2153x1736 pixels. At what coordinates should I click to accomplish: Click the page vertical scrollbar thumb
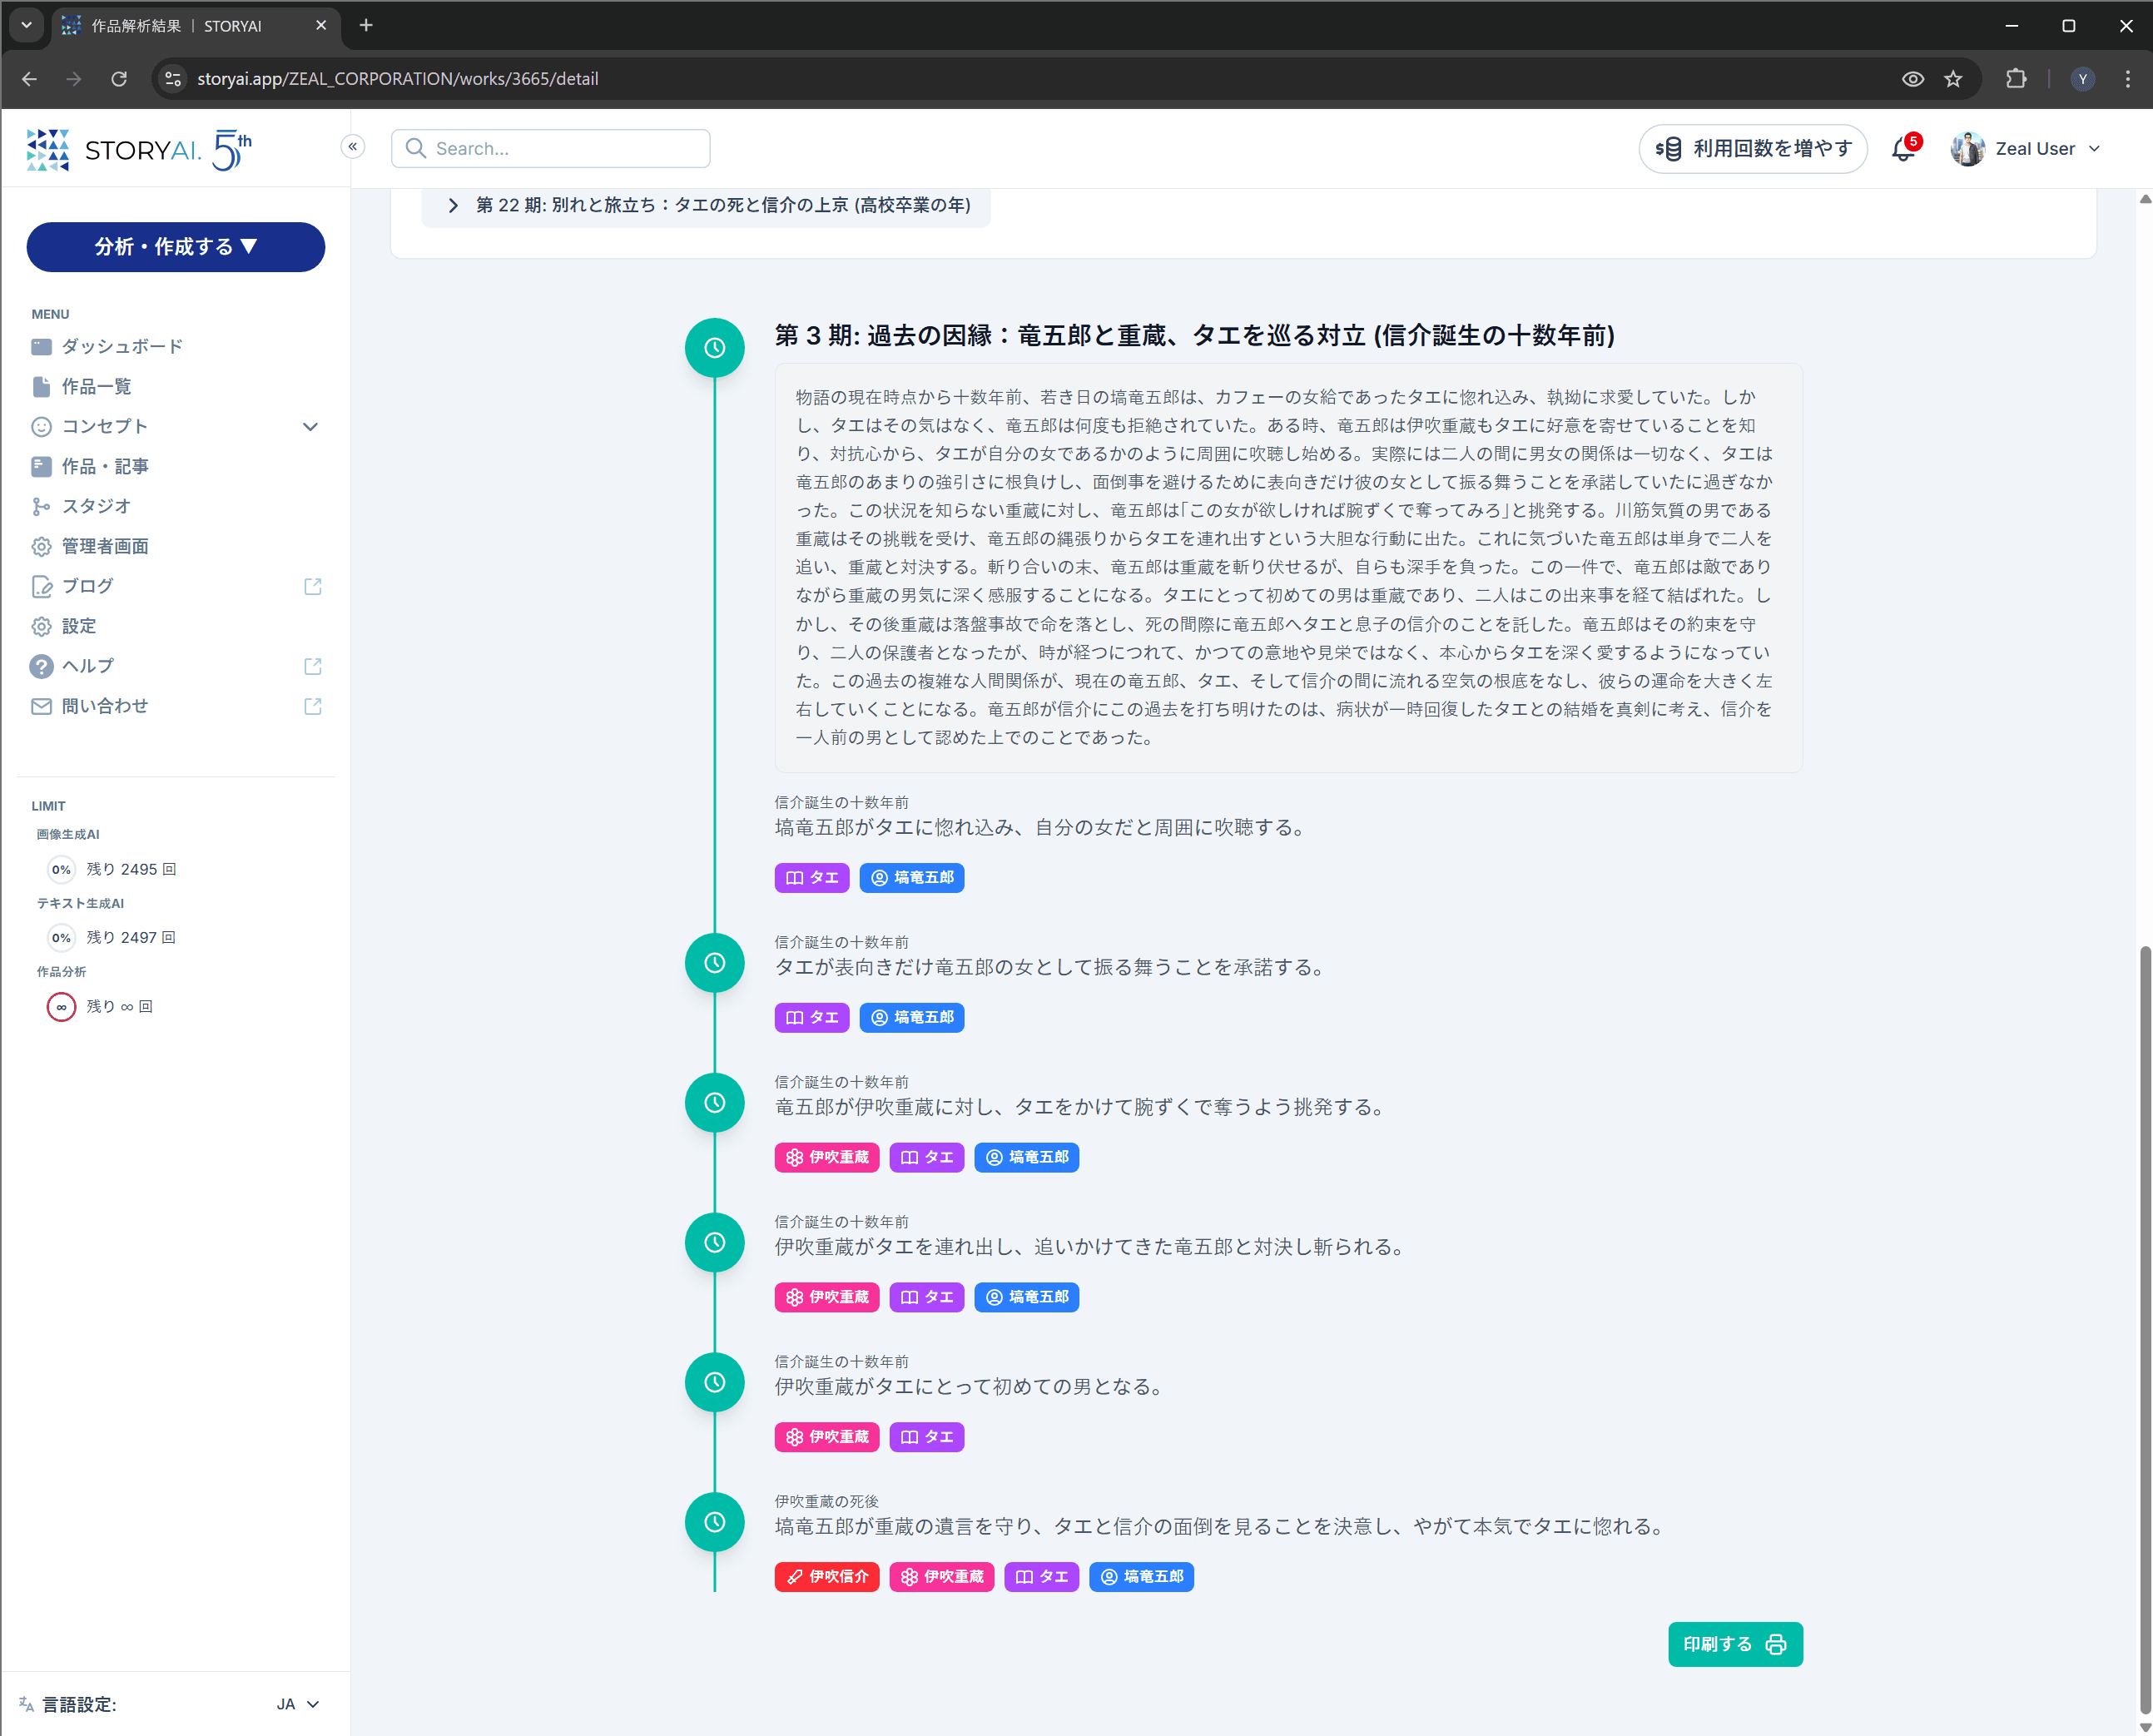(x=2144, y=1328)
